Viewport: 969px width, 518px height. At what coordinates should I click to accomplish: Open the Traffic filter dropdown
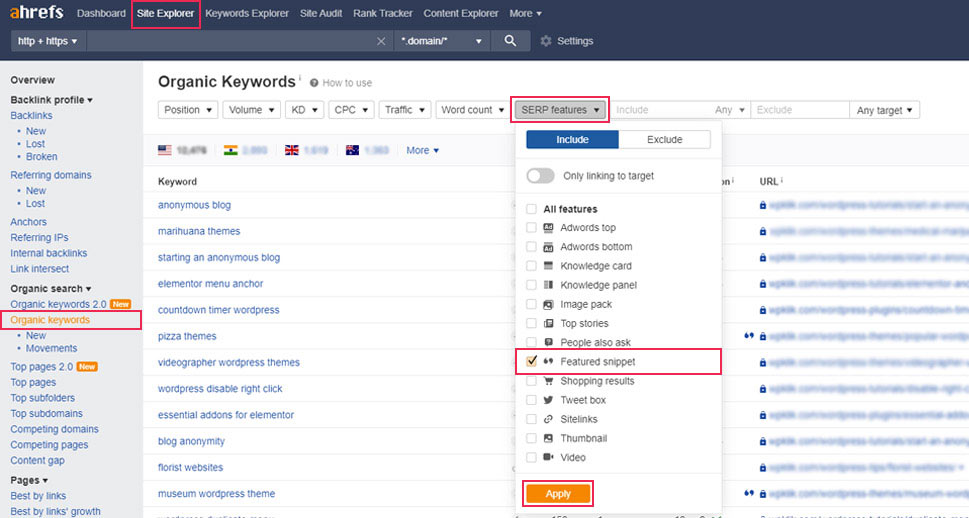405,110
